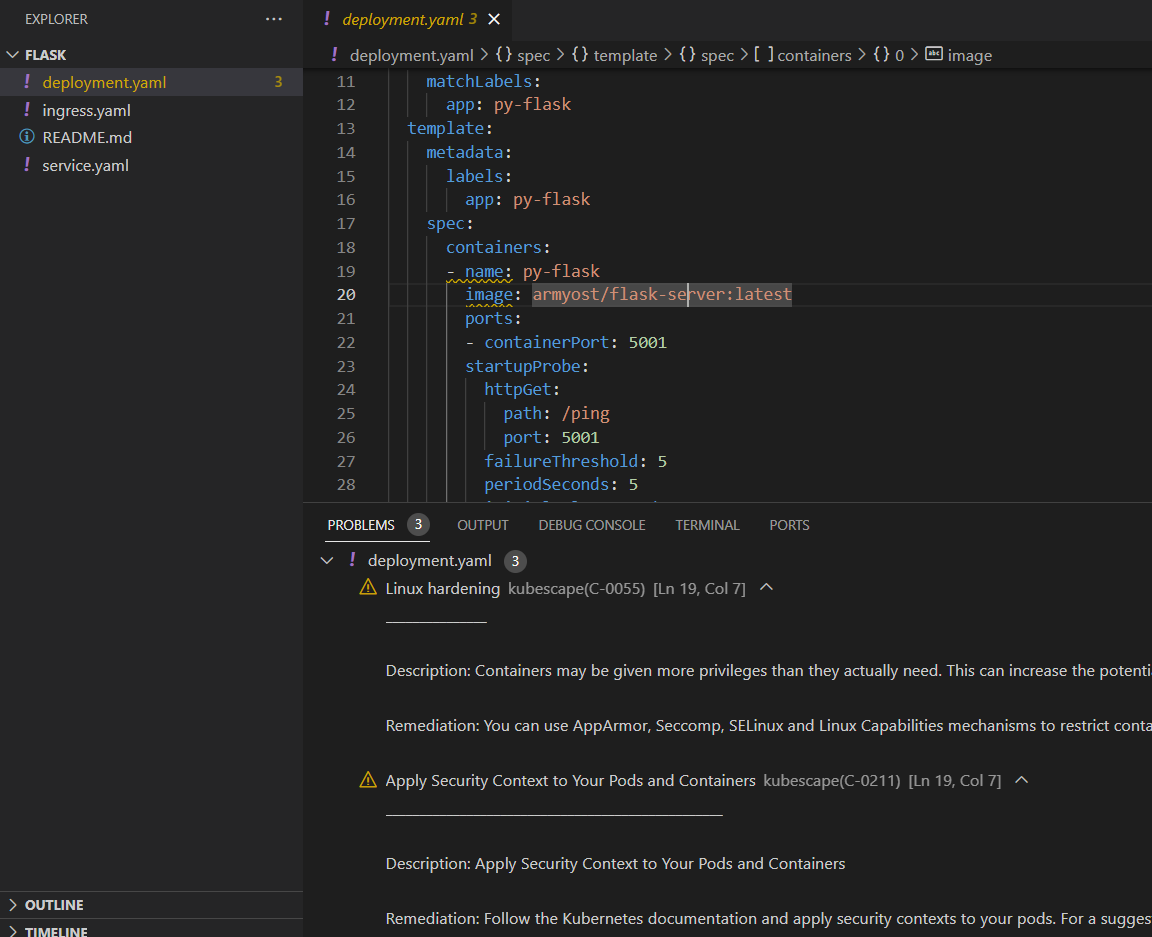
Task: Click warning icon for Apply Security Context
Action: point(368,780)
